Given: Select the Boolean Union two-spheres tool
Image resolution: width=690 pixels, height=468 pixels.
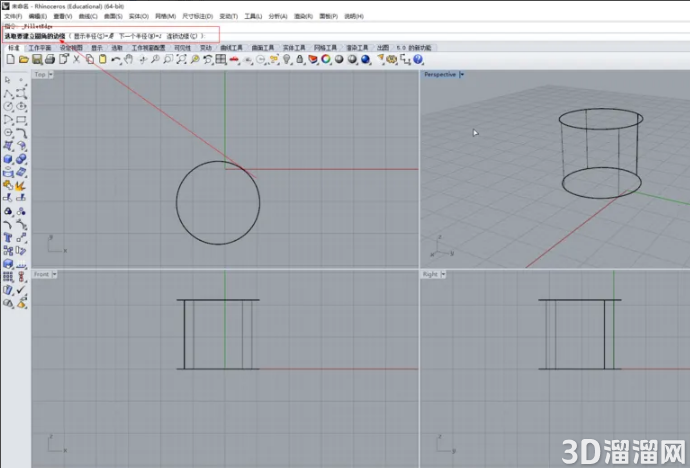Looking at the screenshot, I should click(21, 159).
